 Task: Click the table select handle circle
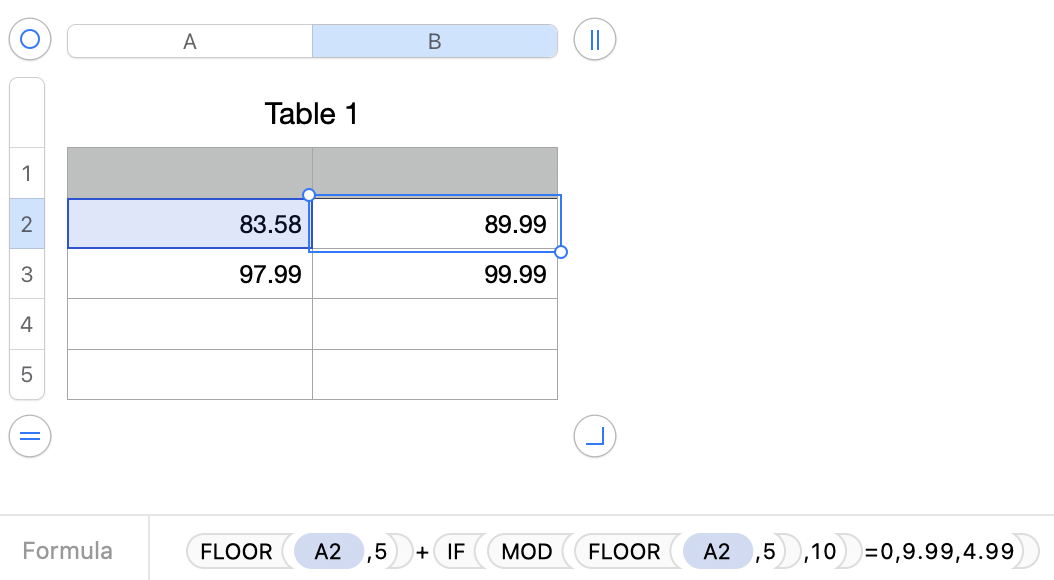coord(30,40)
